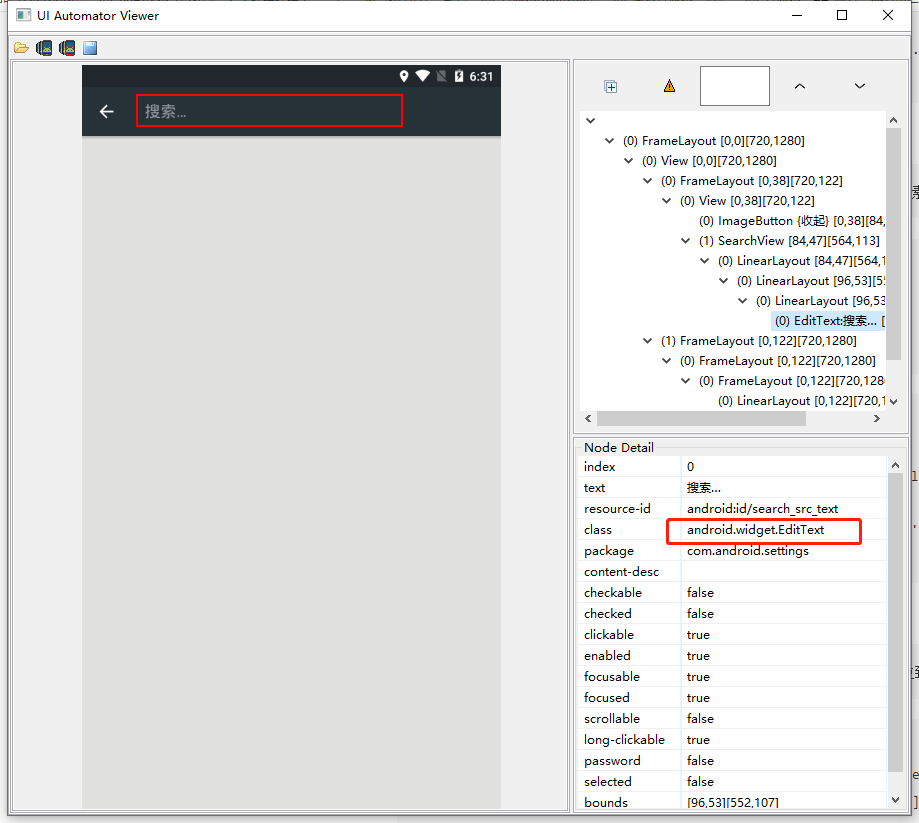
Task: Click the tree vertical scrollbar up arrow
Action: tap(893, 120)
